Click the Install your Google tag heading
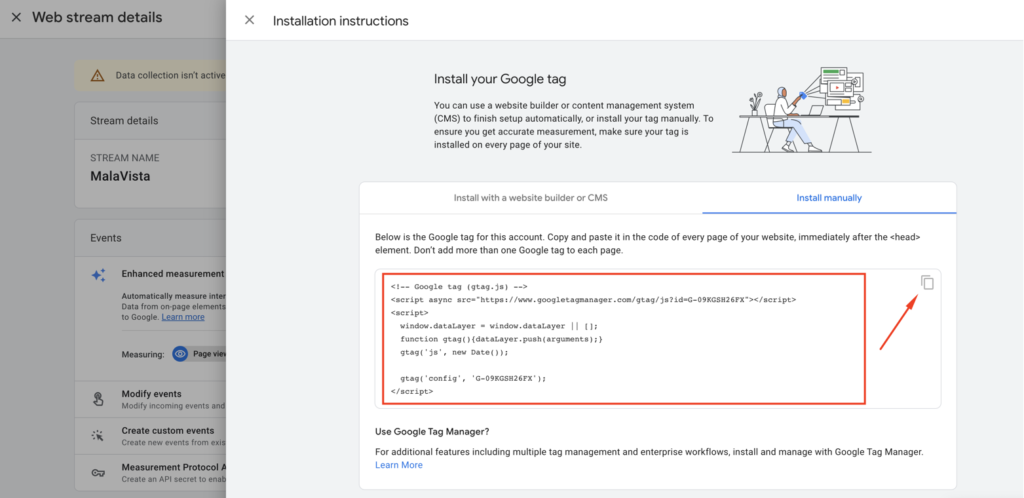1024x498 pixels. coord(500,80)
